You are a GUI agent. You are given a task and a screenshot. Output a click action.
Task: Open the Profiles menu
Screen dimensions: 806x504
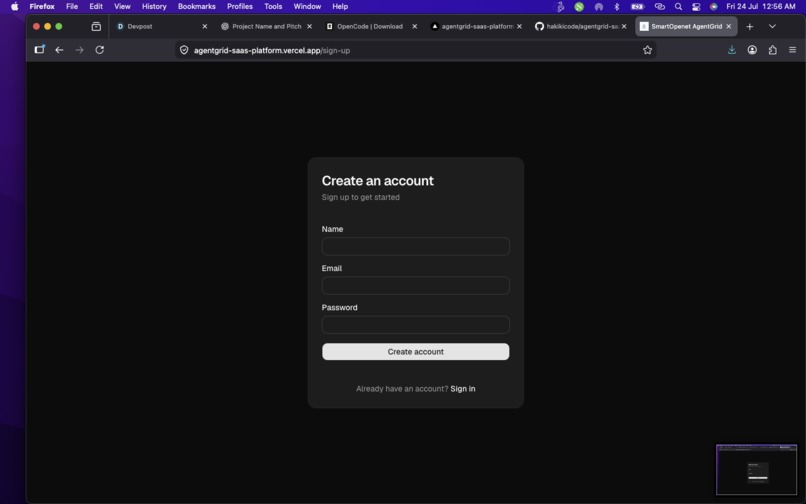coord(240,6)
